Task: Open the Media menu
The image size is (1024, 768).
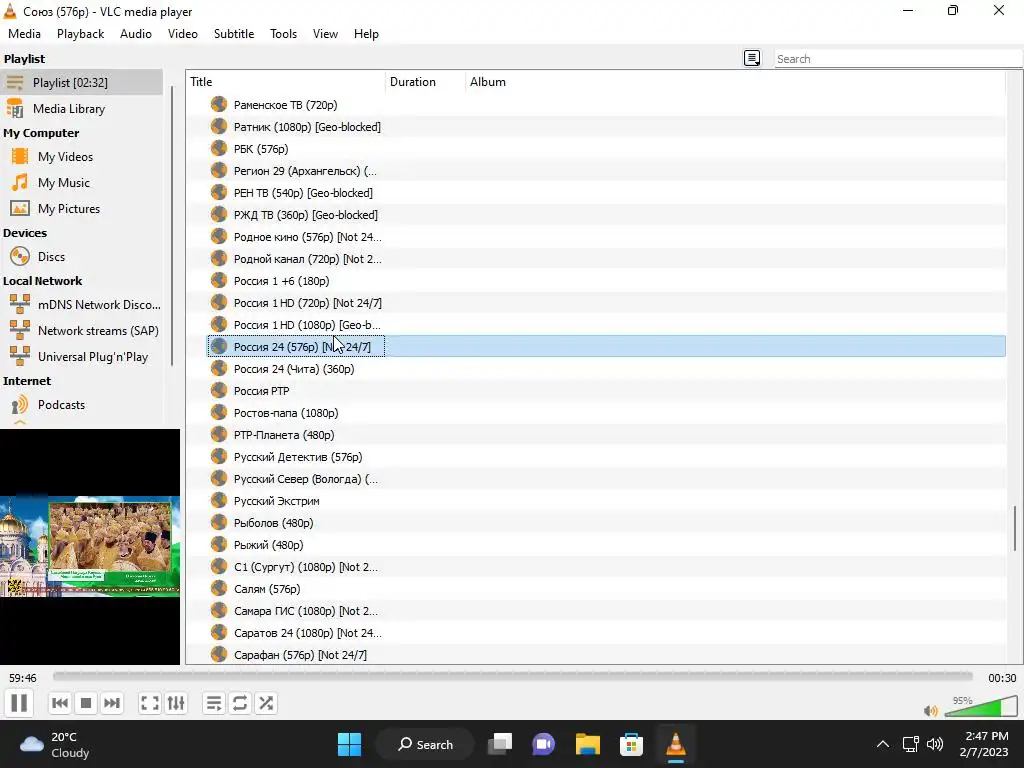Action: [24, 34]
